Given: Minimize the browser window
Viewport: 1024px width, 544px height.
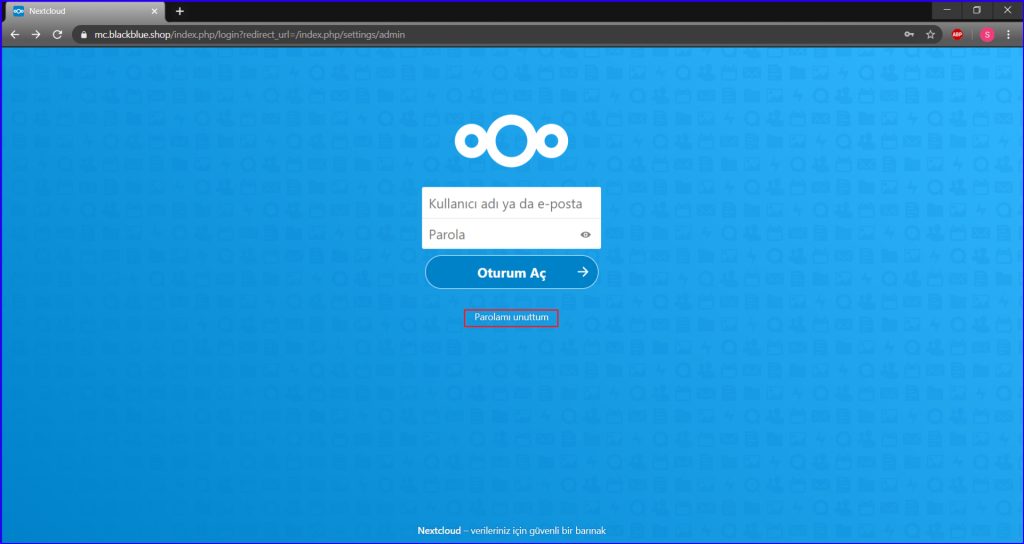Looking at the screenshot, I should [948, 10].
